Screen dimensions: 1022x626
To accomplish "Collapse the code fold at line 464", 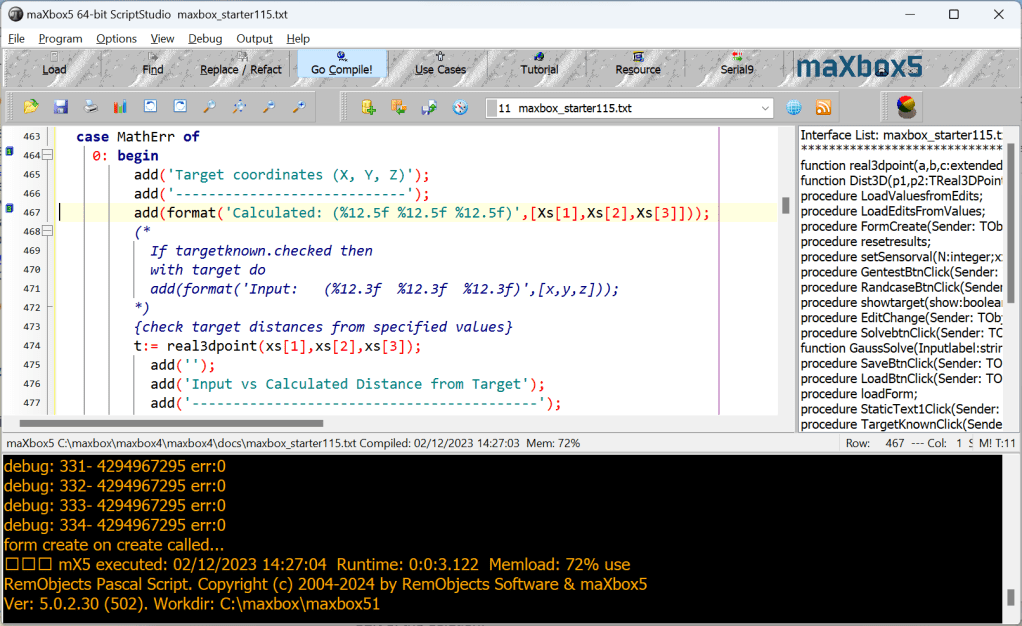I will click(47, 155).
